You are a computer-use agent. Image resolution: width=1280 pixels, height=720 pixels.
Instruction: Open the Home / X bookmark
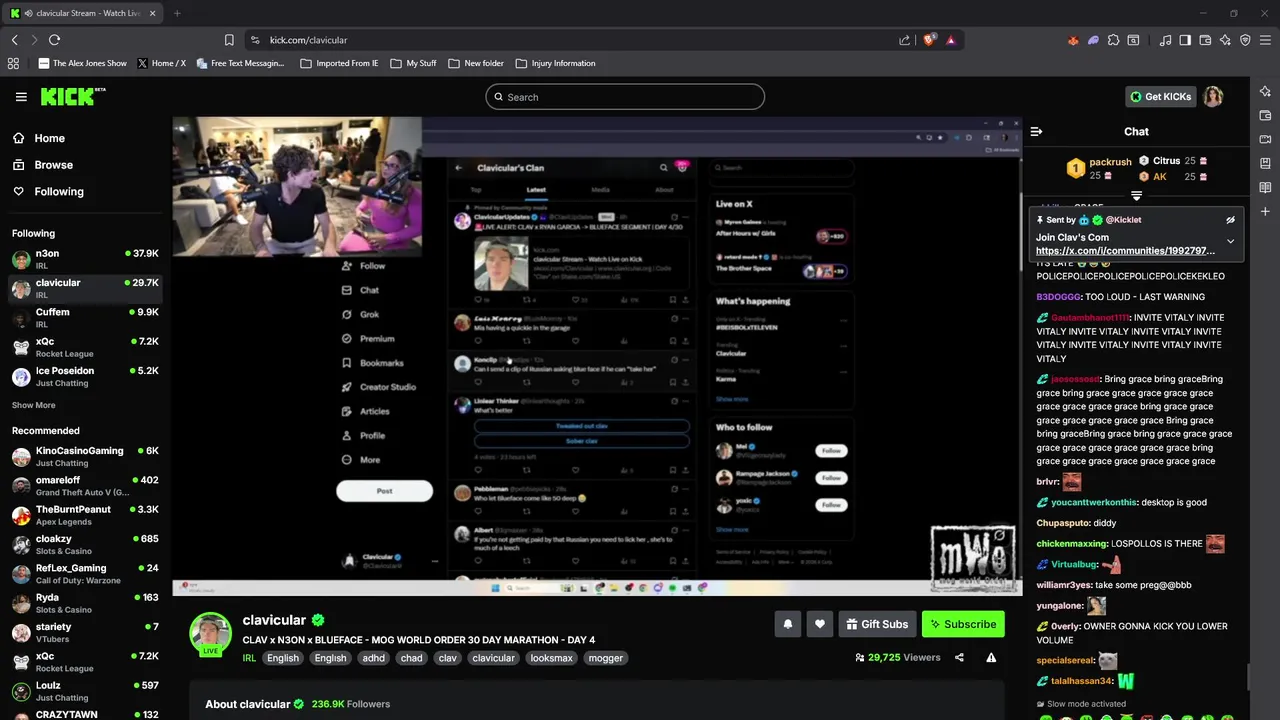click(161, 63)
